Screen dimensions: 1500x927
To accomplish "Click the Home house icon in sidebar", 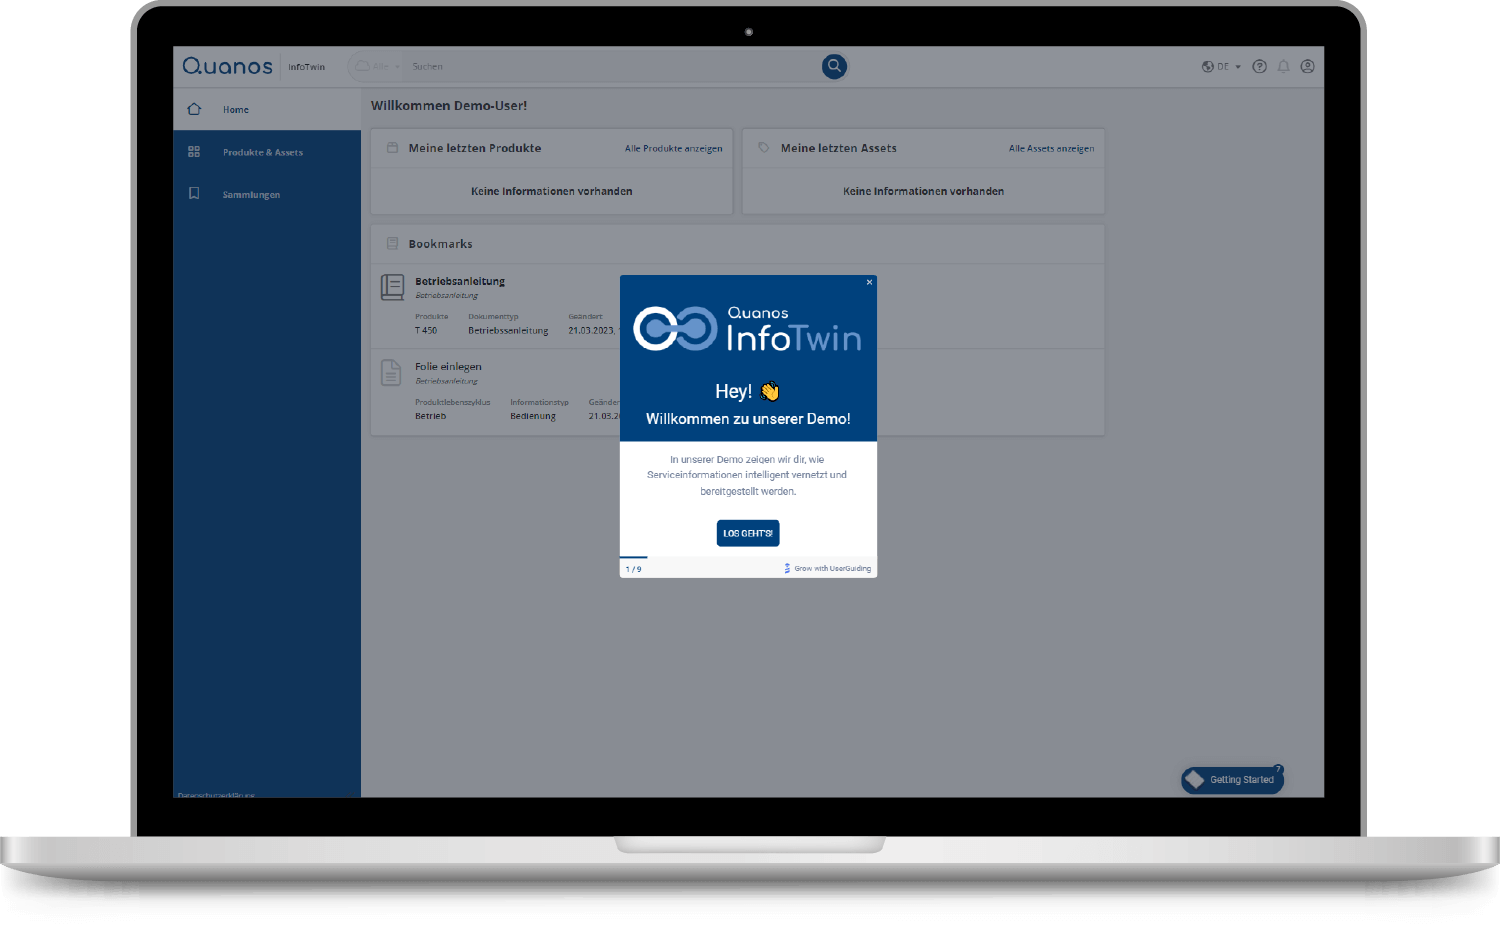I will click(x=194, y=109).
